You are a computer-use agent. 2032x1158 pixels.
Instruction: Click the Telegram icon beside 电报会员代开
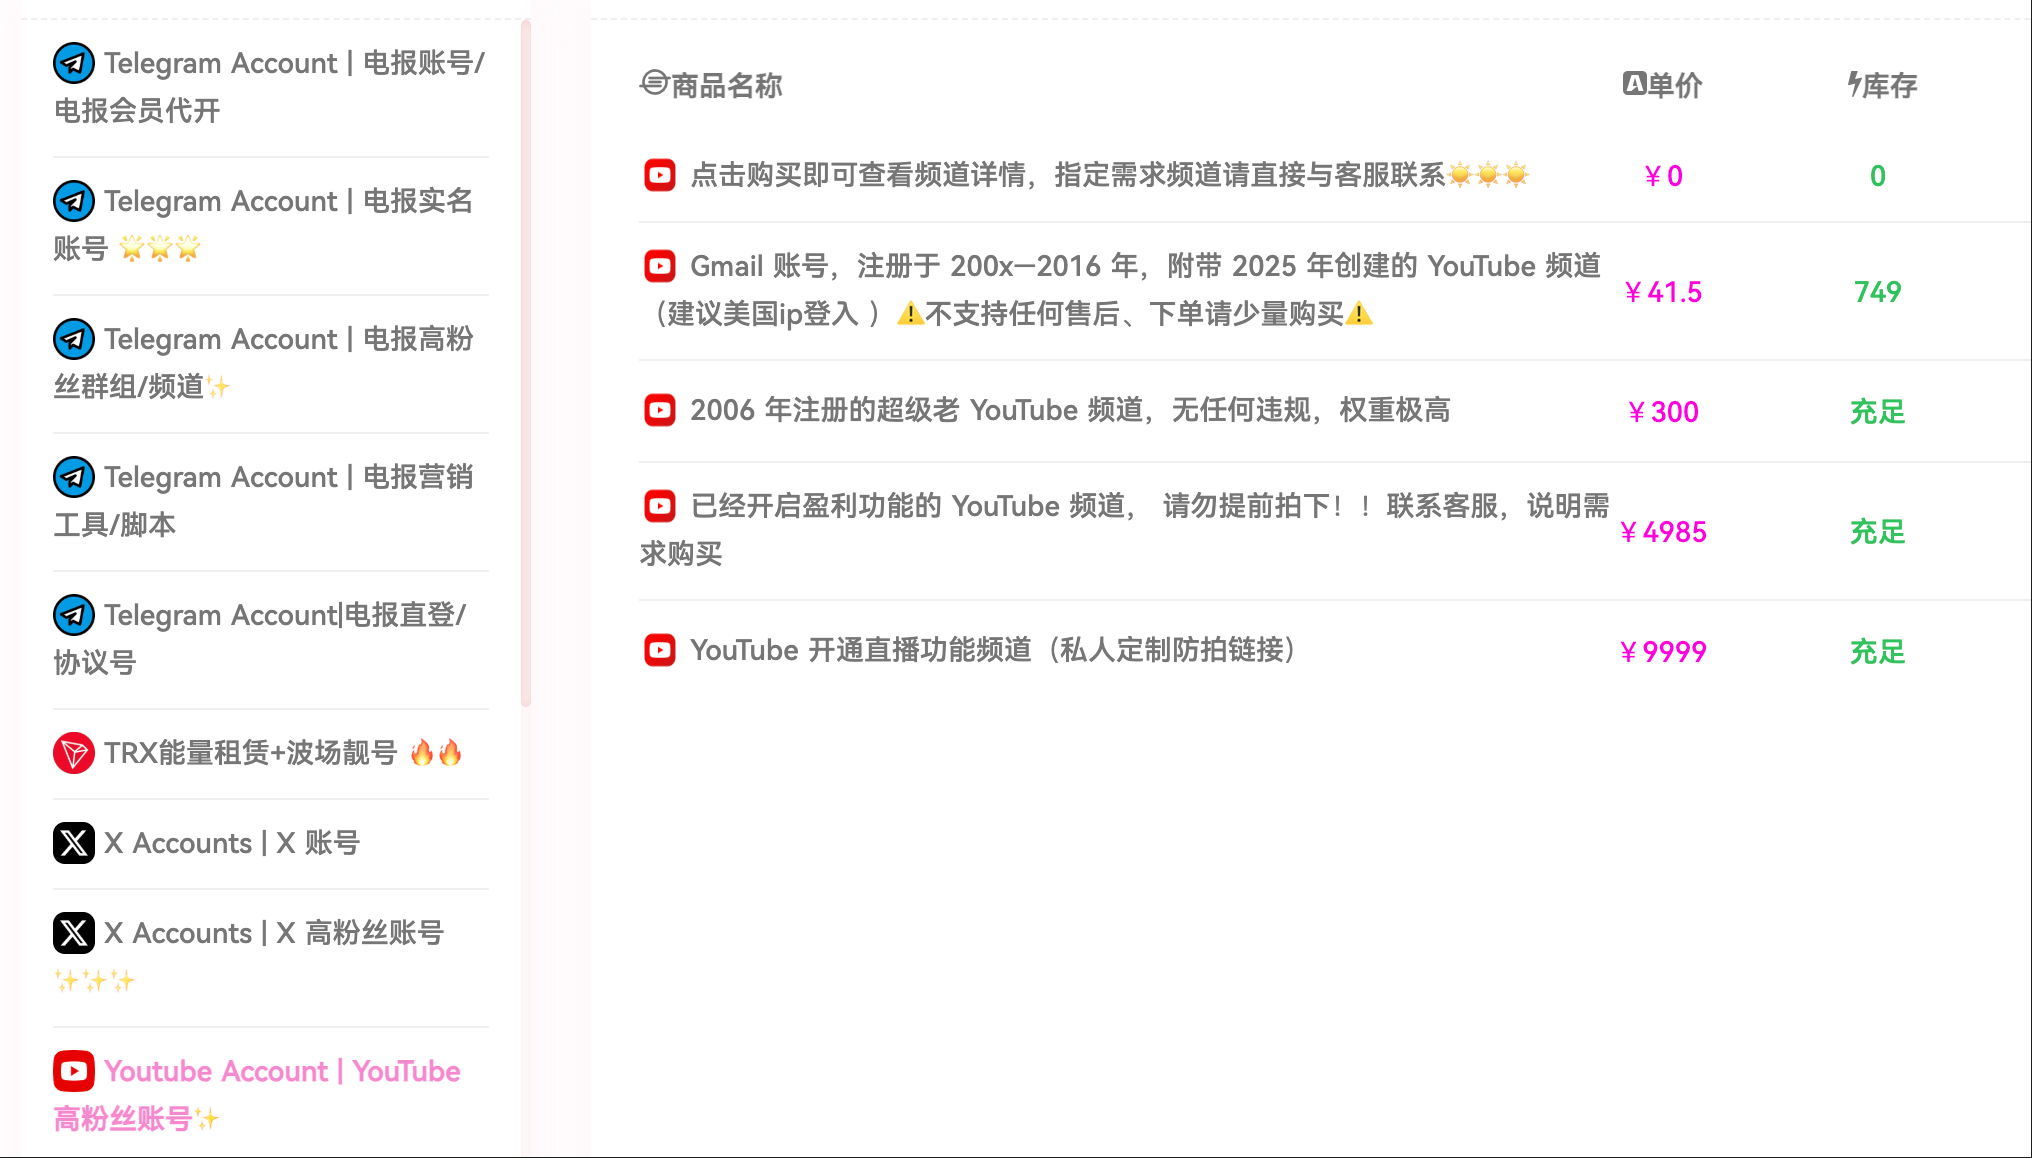point(74,63)
